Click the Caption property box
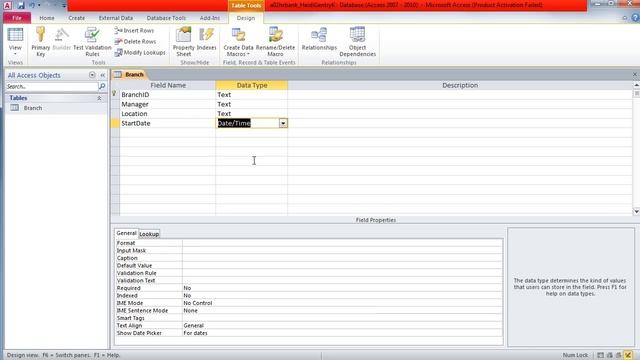 [342, 258]
